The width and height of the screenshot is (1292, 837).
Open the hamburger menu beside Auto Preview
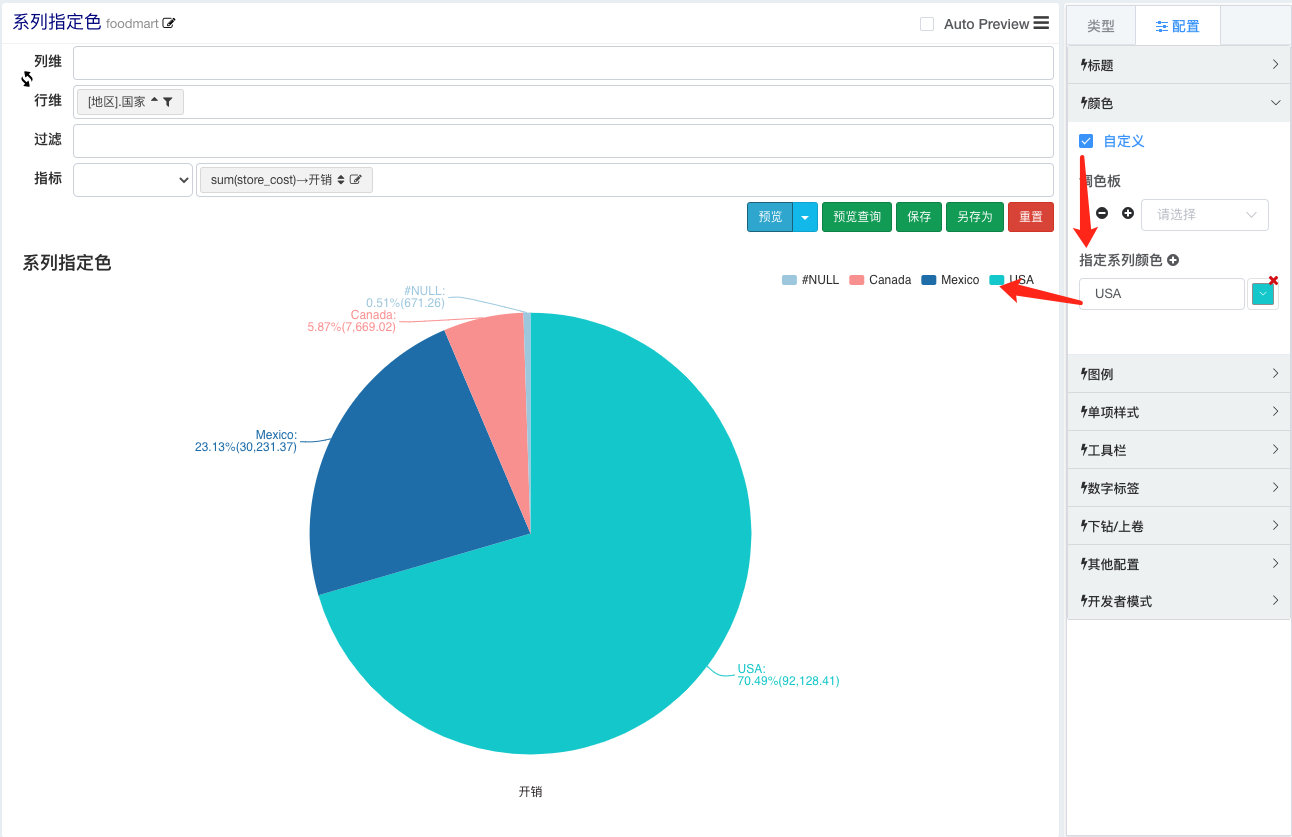[1041, 23]
